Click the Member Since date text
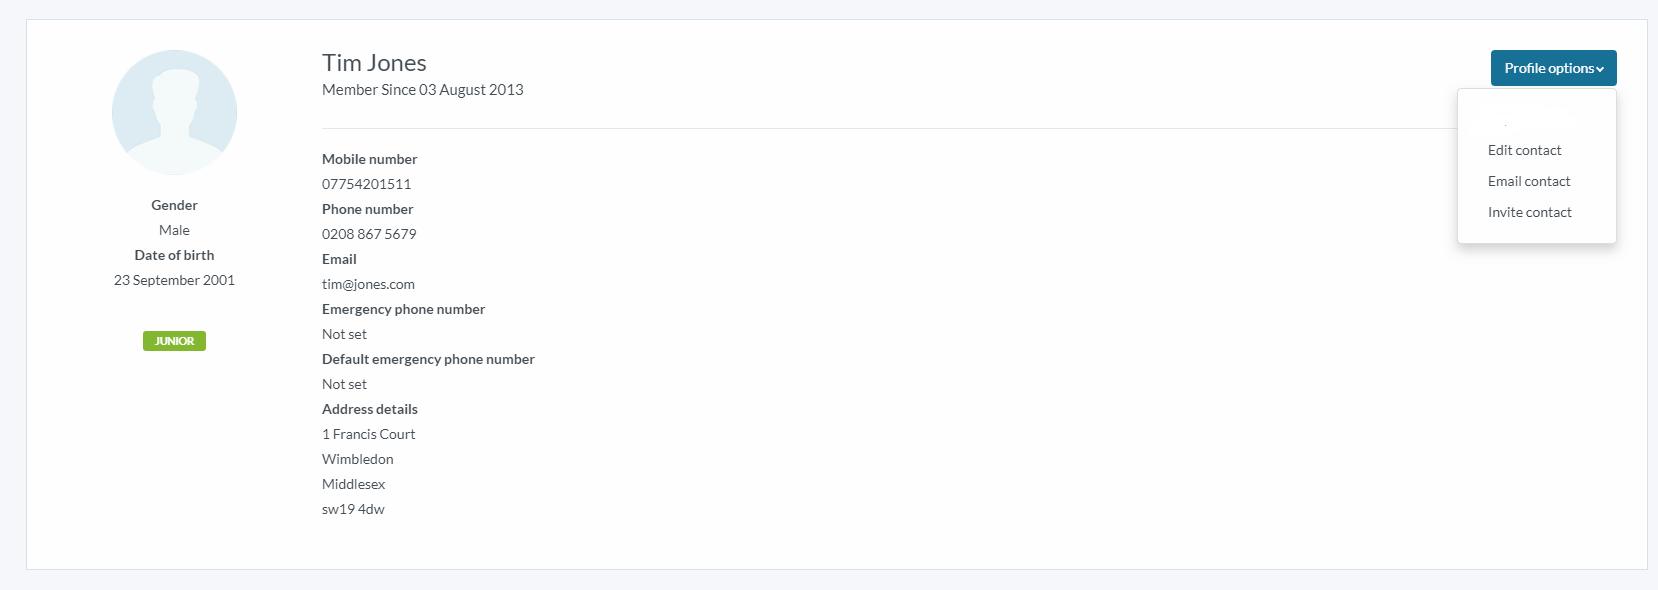The width and height of the screenshot is (1658, 590). 422,90
